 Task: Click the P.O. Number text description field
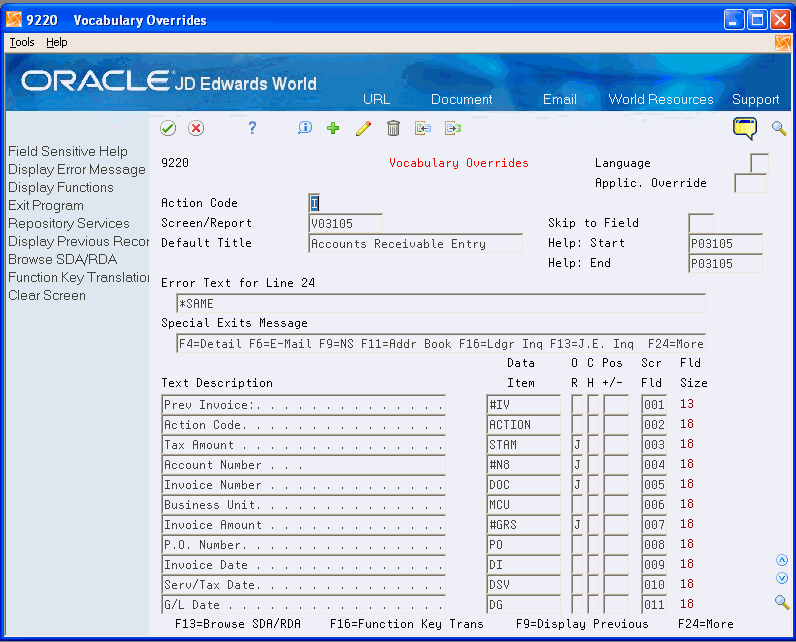pos(304,545)
